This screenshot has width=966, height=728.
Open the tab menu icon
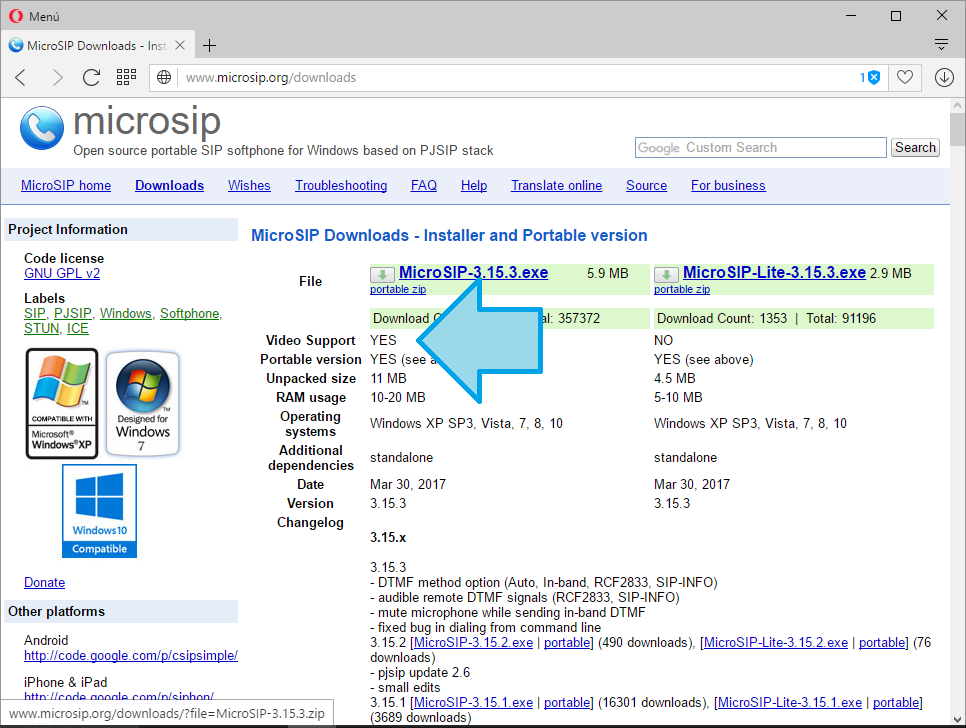[x=941, y=44]
